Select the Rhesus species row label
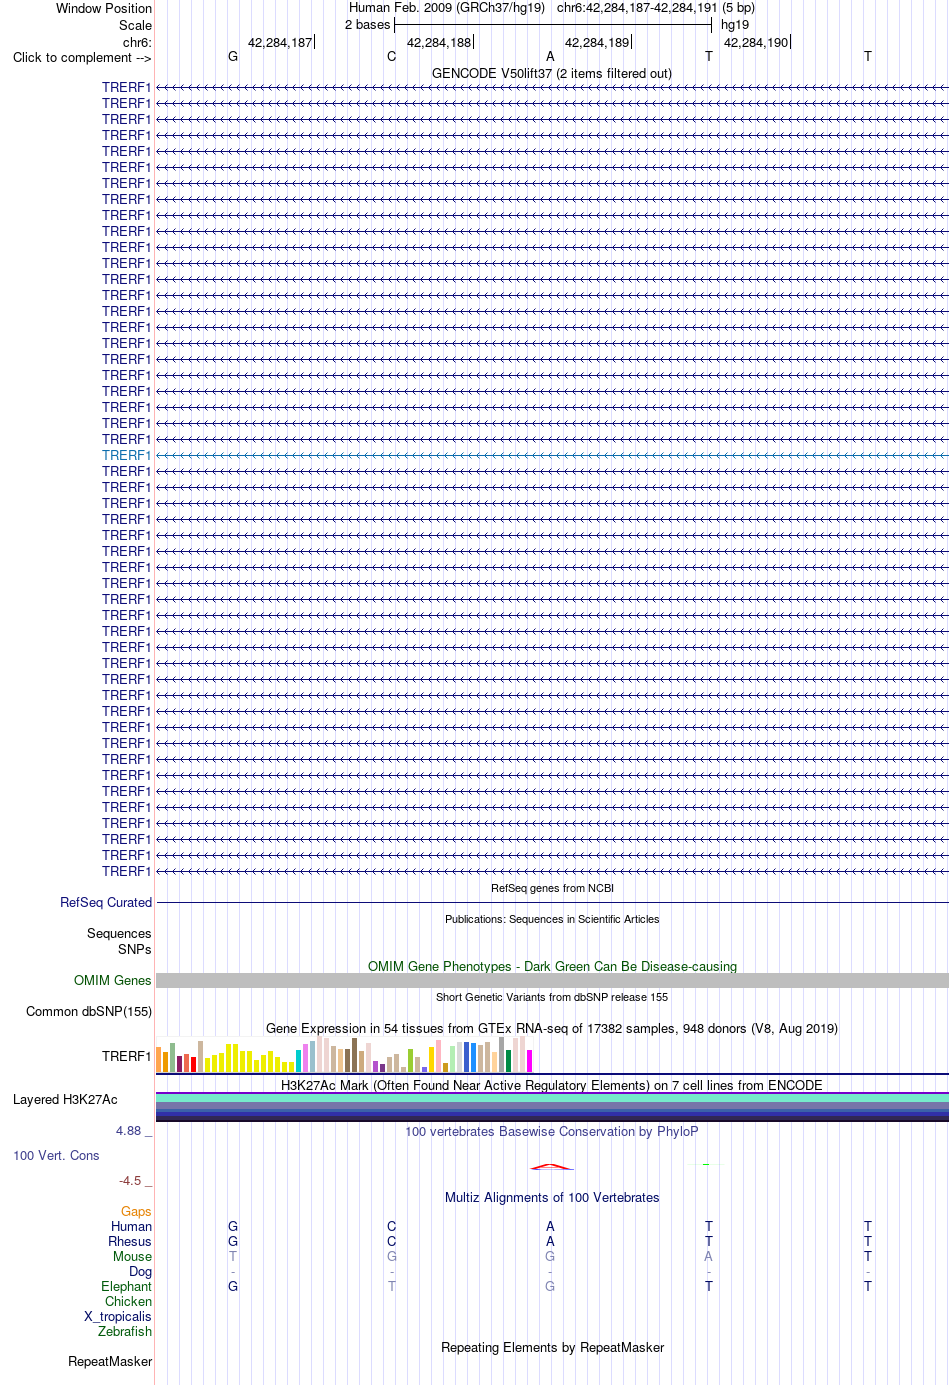This screenshot has width=950, height=1385. coord(130,1241)
